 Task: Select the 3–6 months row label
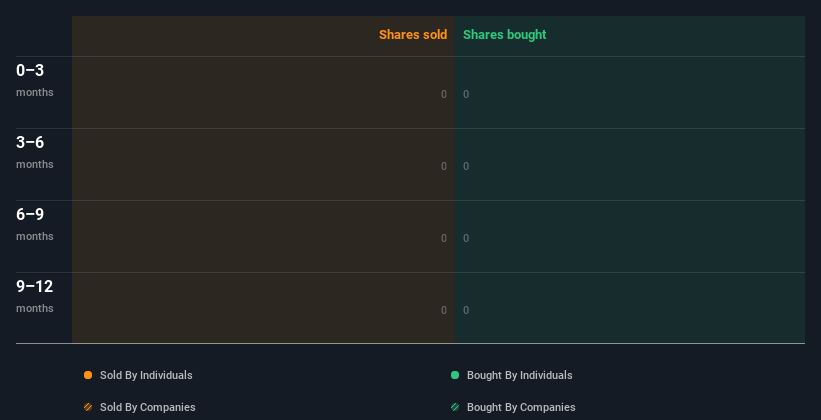pos(35,152)
